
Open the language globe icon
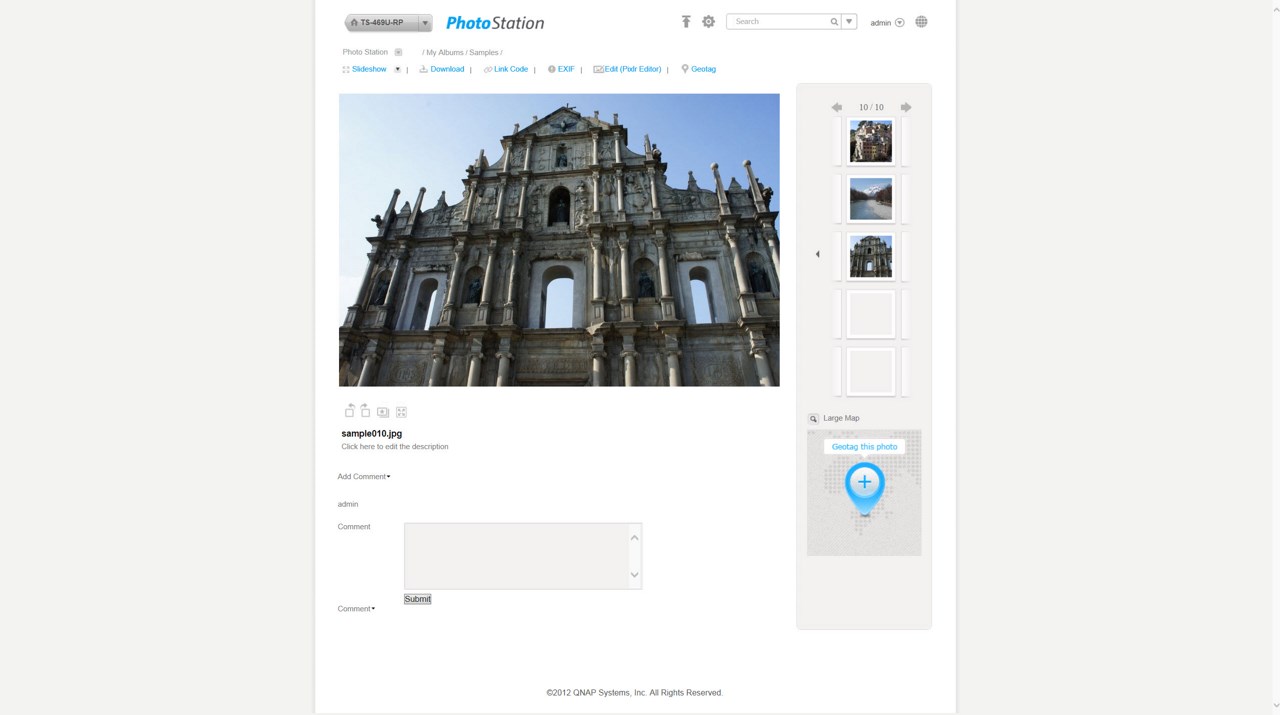pos(921,21)
